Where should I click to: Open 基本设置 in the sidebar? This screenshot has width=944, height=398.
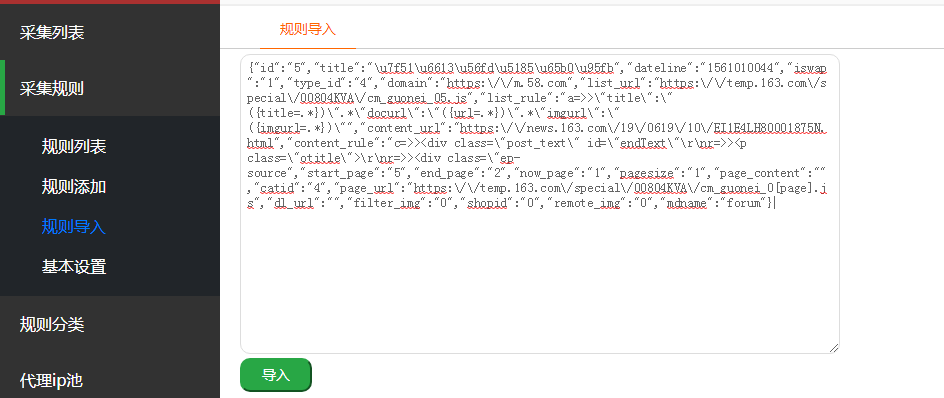click(x=73, y=266)
